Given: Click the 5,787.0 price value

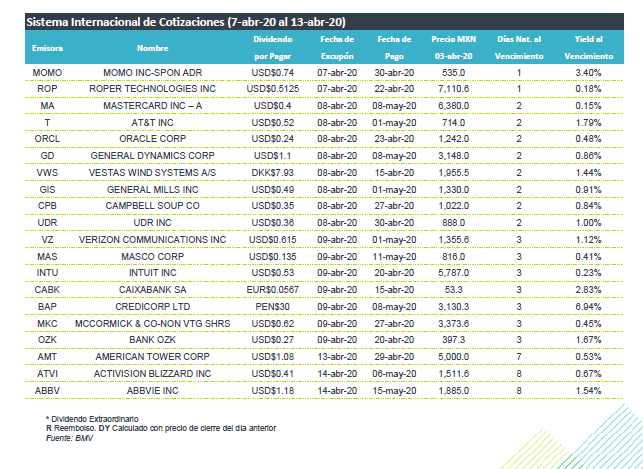Looking at the screenshot, I should coord(454,273).
